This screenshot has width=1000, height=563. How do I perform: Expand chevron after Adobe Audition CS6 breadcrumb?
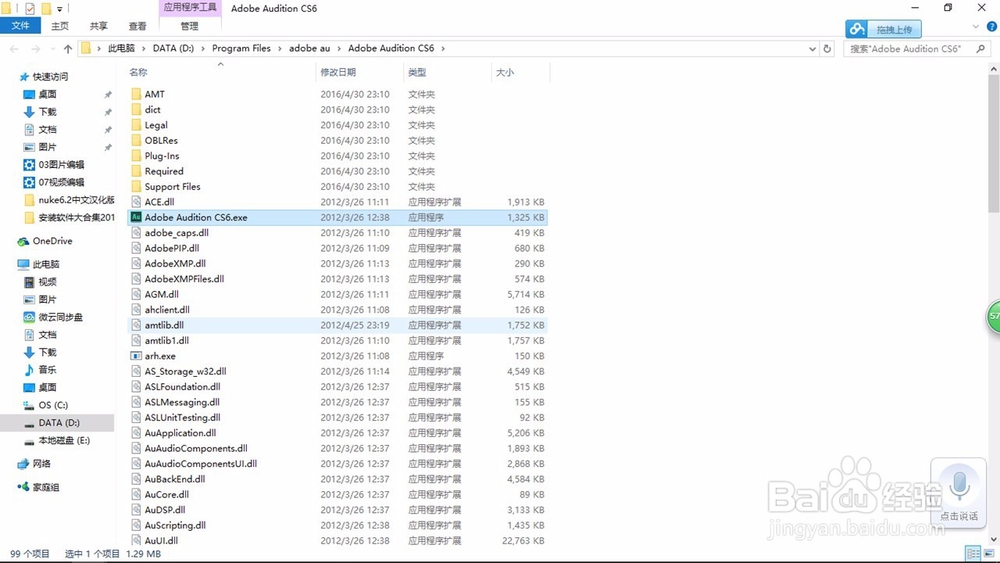[x=443, y=48]
